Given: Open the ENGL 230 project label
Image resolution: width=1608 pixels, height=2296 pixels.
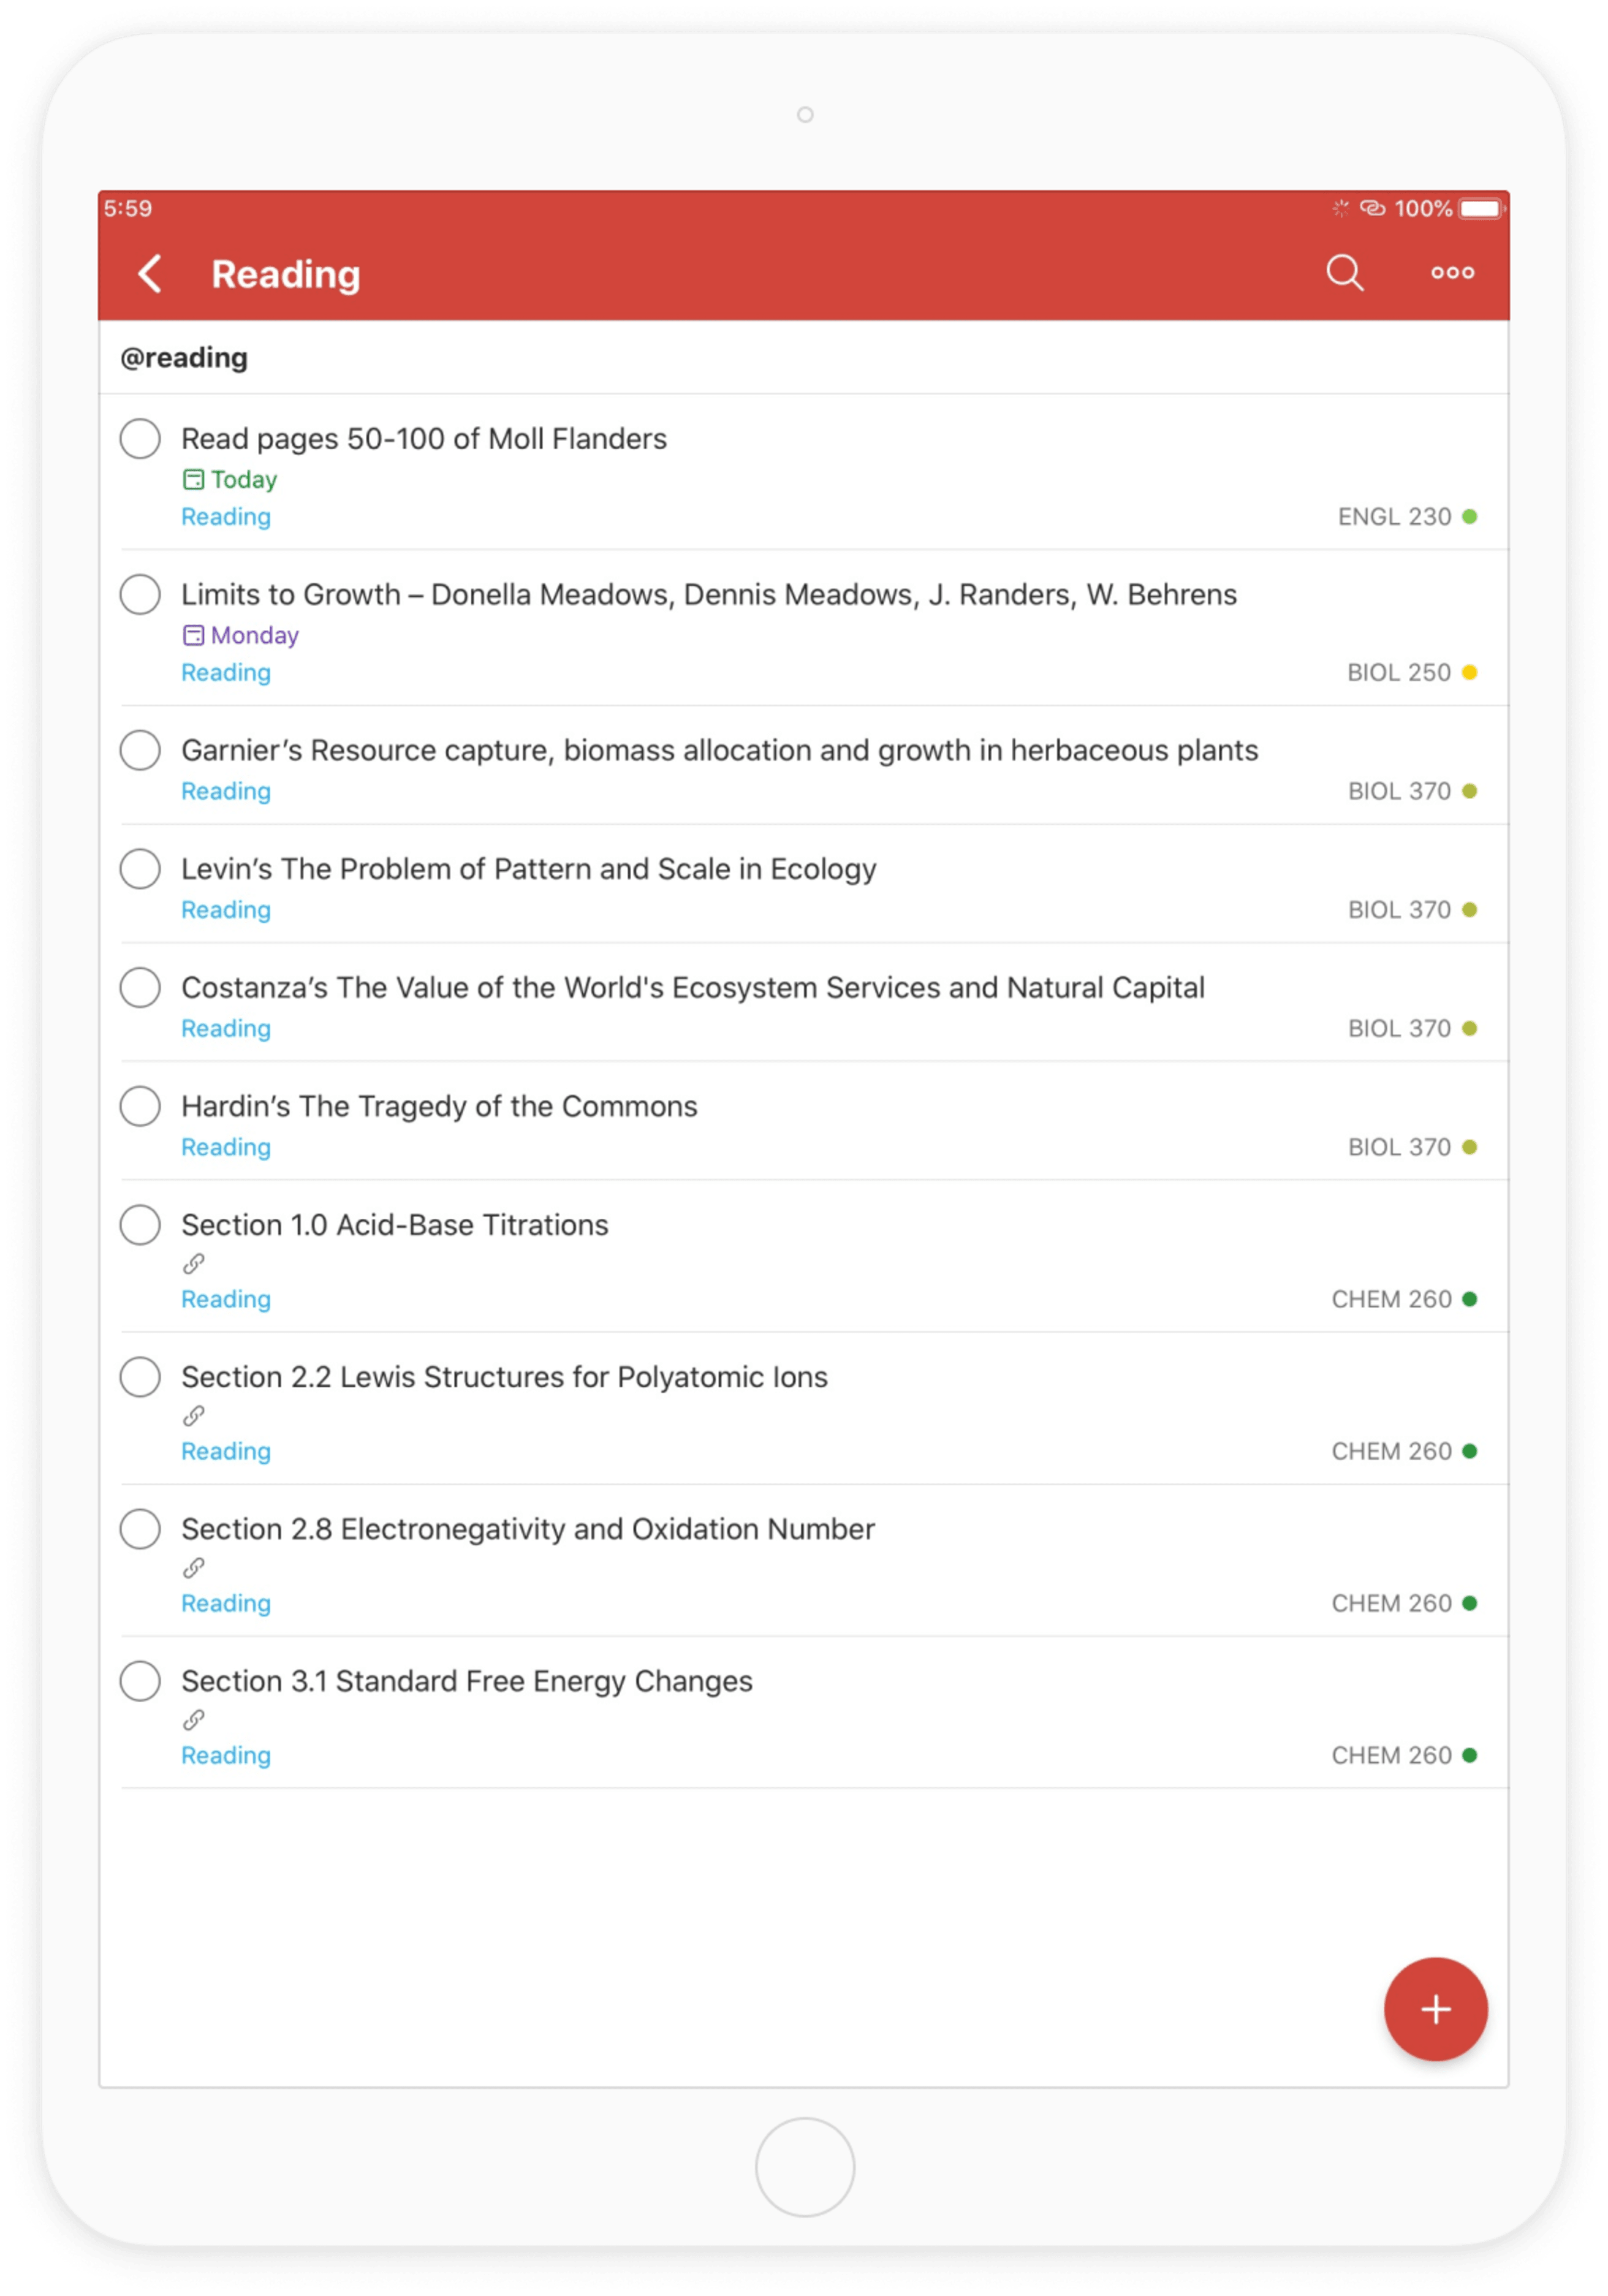Looking at the screenshot, I should [x=1394, y=516].
